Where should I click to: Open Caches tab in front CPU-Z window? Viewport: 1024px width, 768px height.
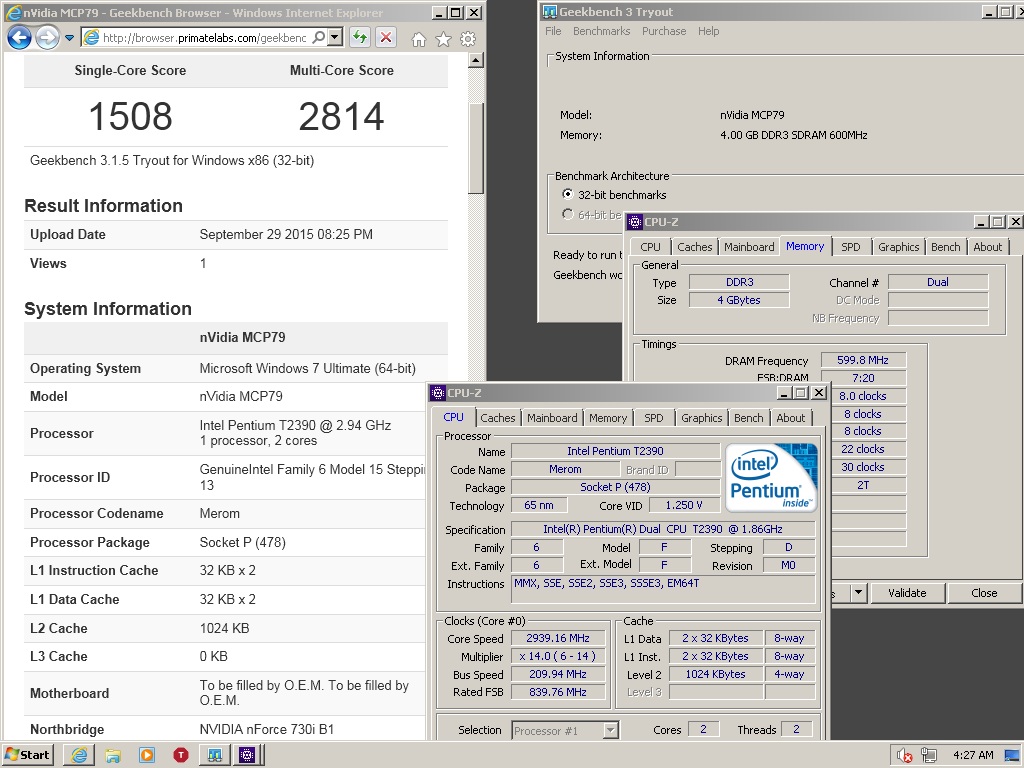click(498, 419)
